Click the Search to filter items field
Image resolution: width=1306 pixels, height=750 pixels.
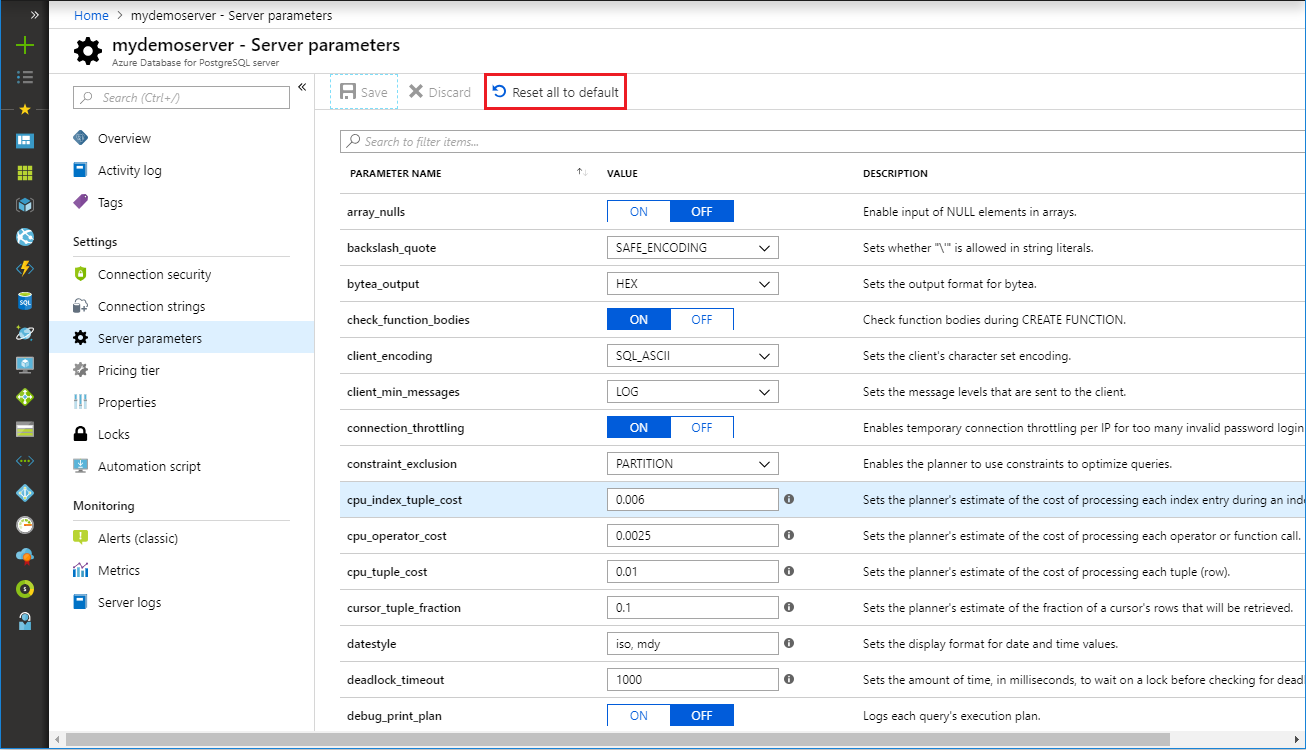tap(822, 141)
